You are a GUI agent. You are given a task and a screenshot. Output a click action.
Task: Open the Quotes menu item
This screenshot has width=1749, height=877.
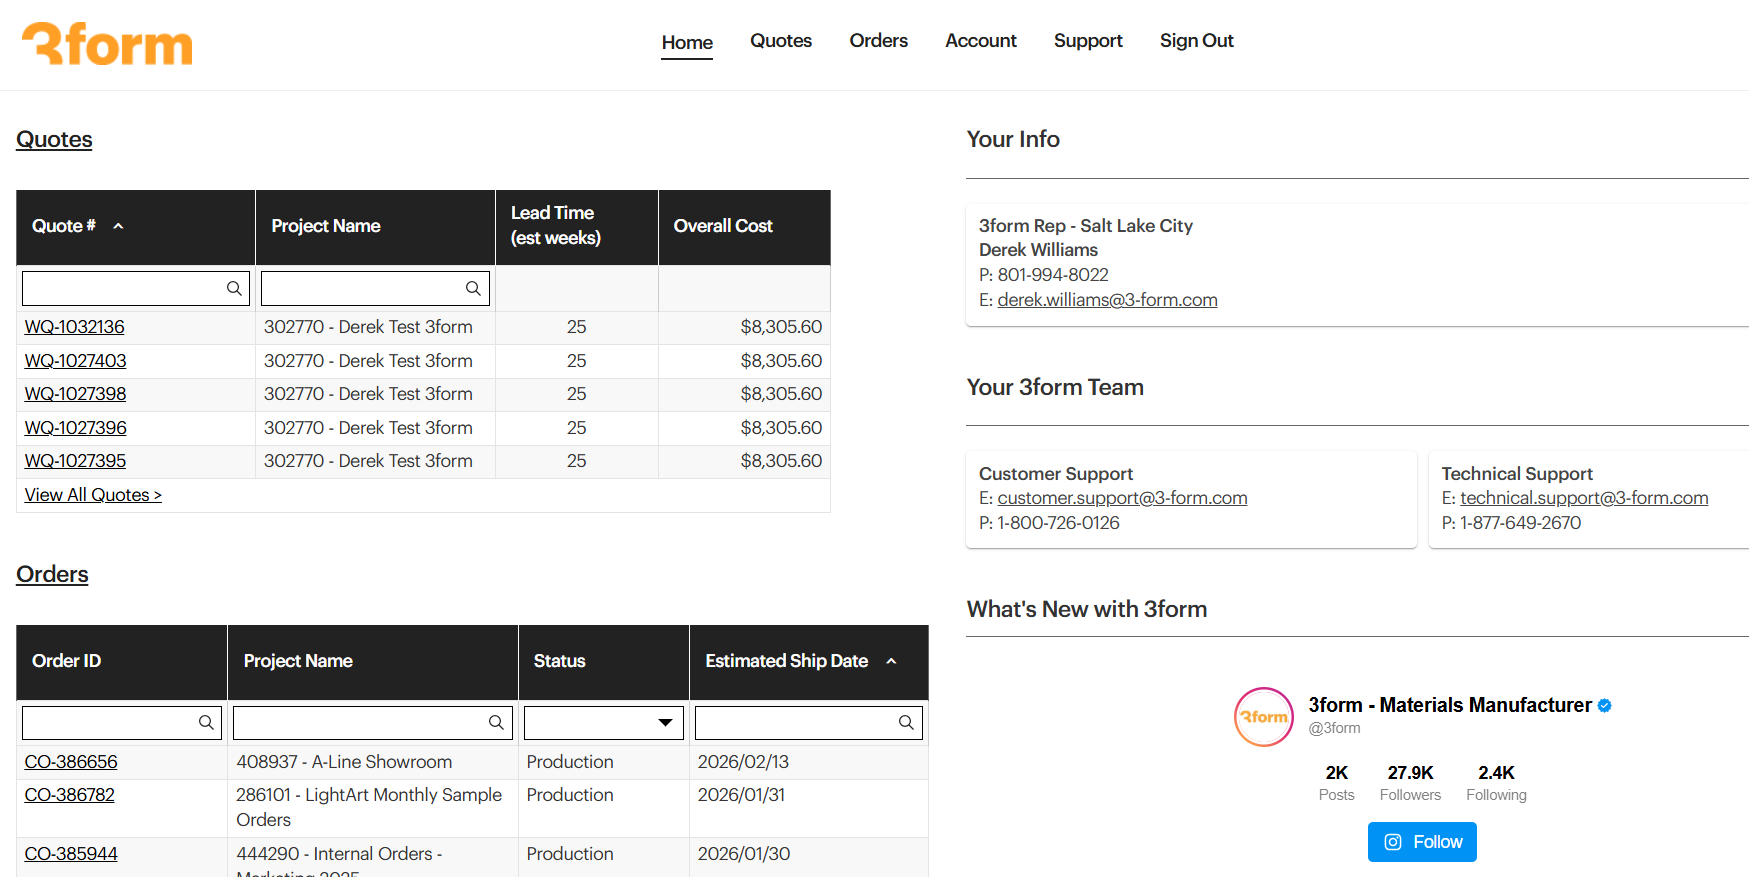781,41
